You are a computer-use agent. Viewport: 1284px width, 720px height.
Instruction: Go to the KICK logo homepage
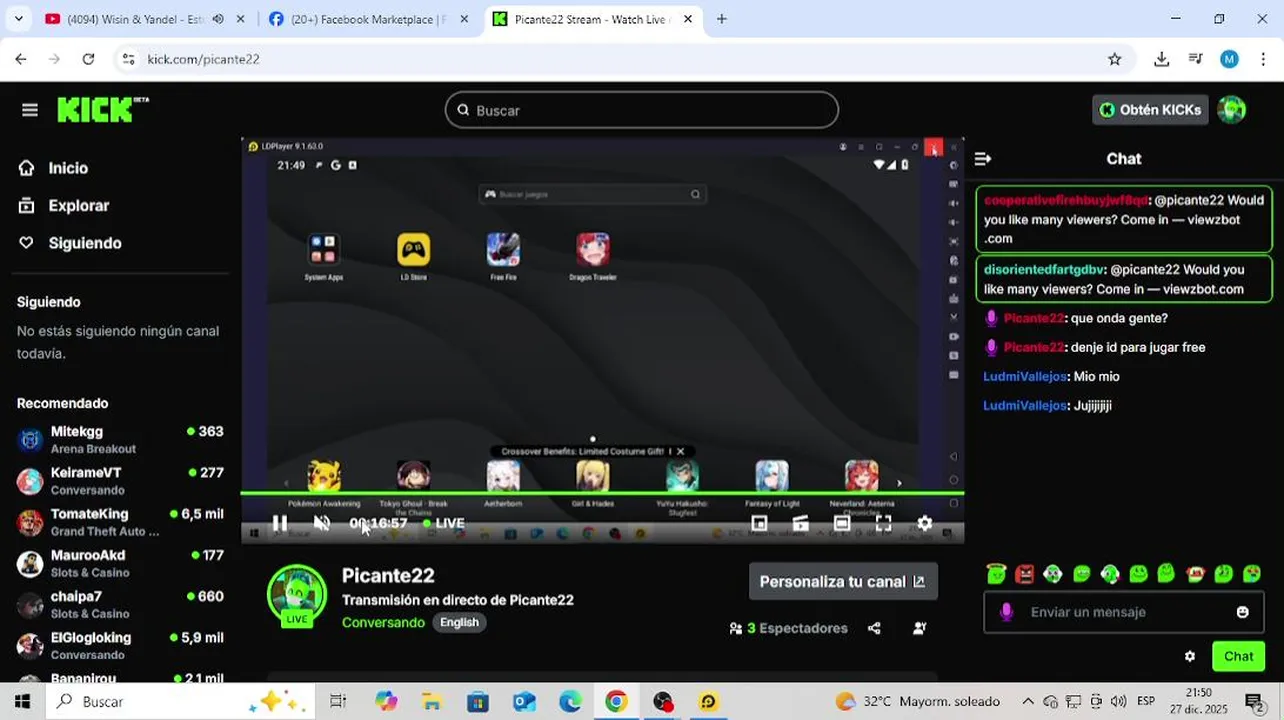(102, 109)
